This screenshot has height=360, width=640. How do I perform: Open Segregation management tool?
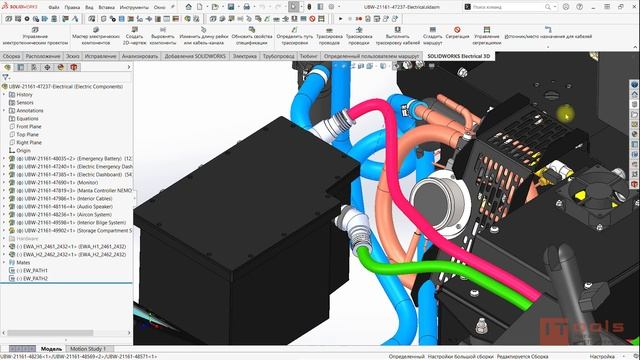[x=487, y=36]
